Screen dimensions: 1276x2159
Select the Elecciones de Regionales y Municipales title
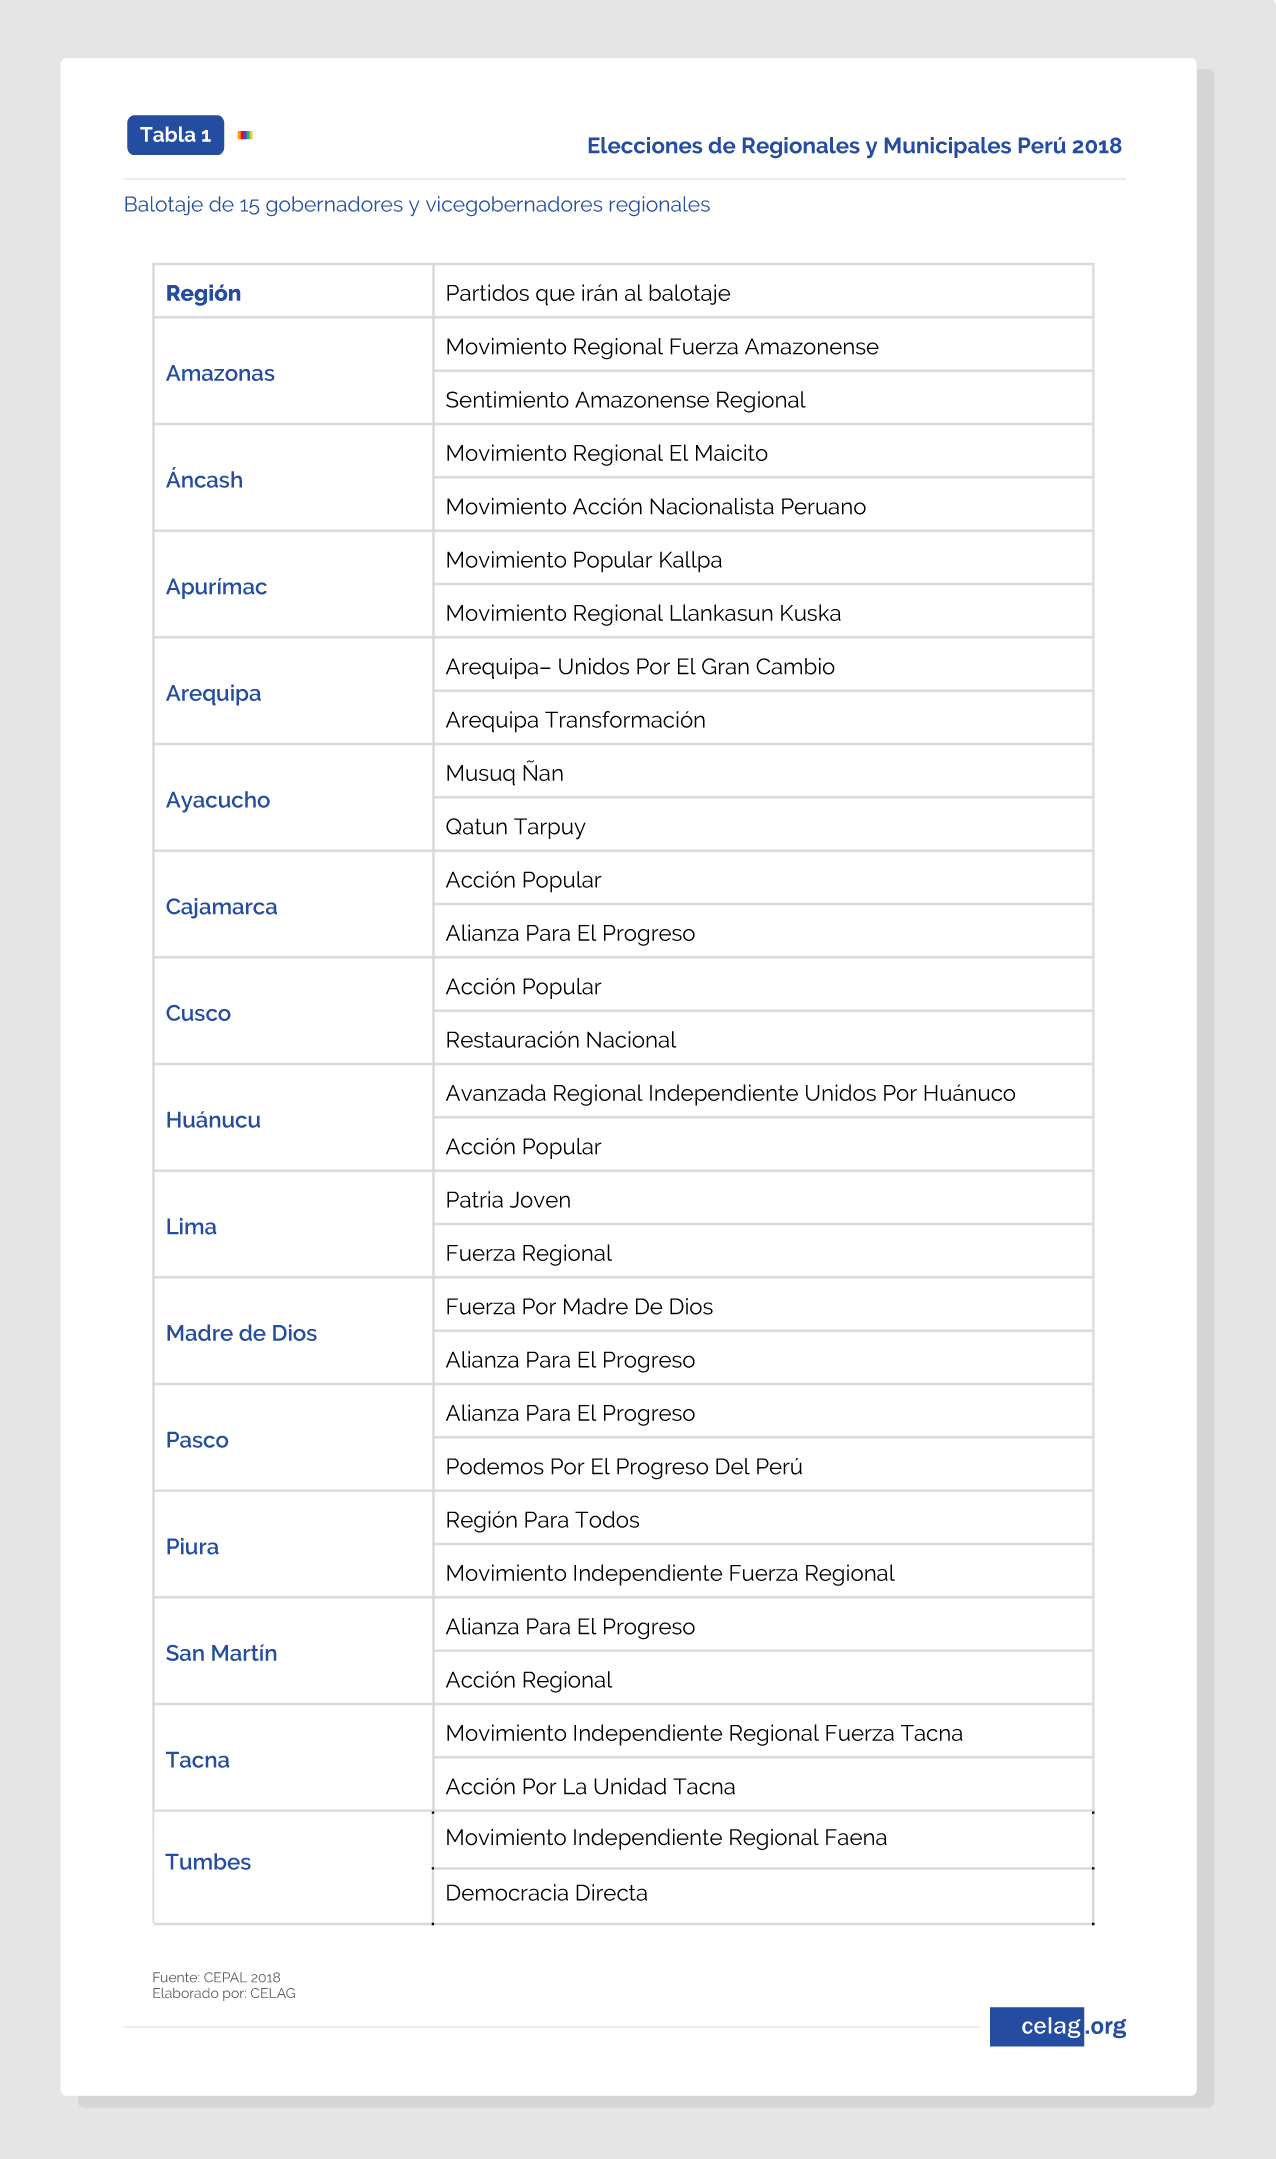pos(854,146)
